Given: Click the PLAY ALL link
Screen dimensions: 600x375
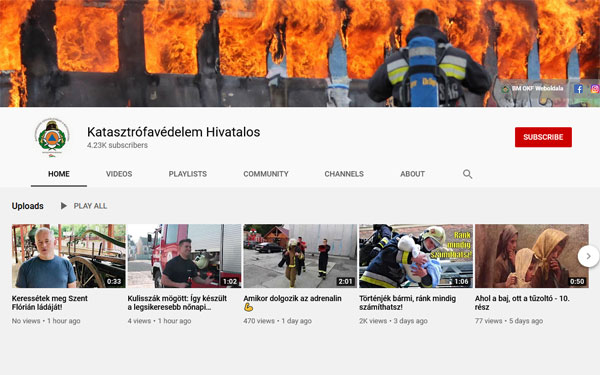Looking at the screenshot, I should pyautogui.click(x=90, y=206).
